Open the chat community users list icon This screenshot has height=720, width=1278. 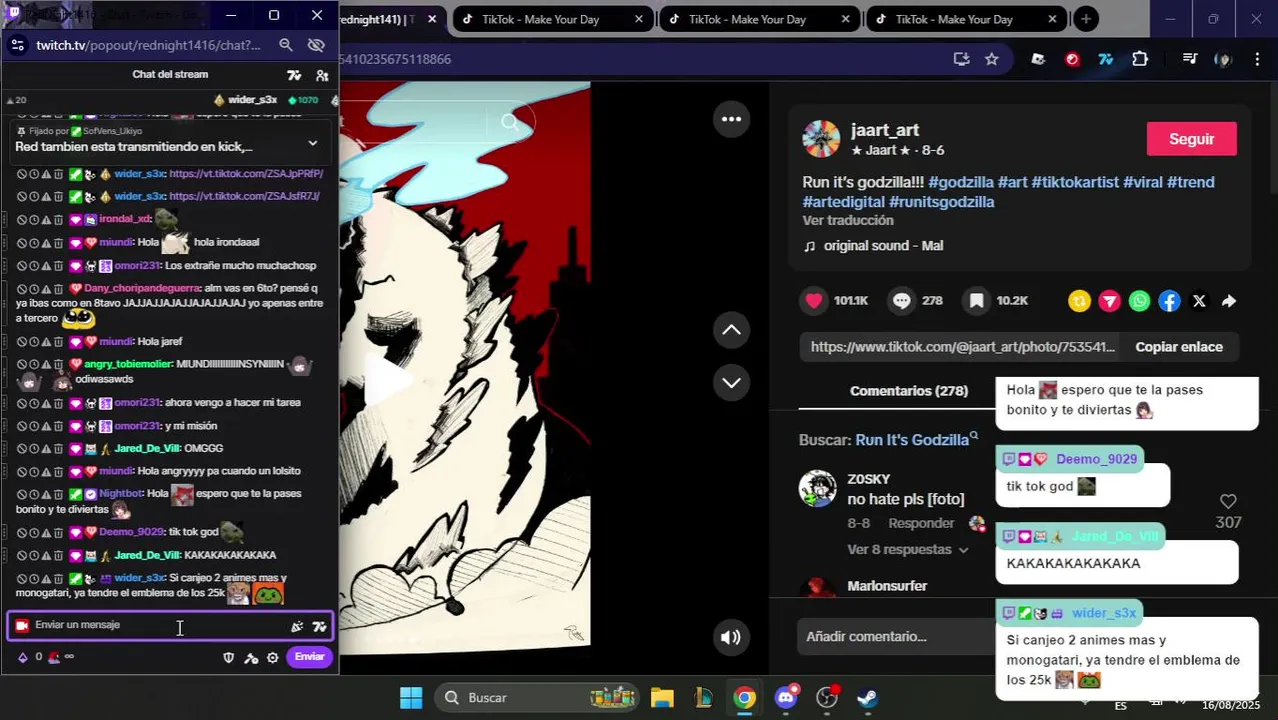pyautogui.click(x=322, y=75)
